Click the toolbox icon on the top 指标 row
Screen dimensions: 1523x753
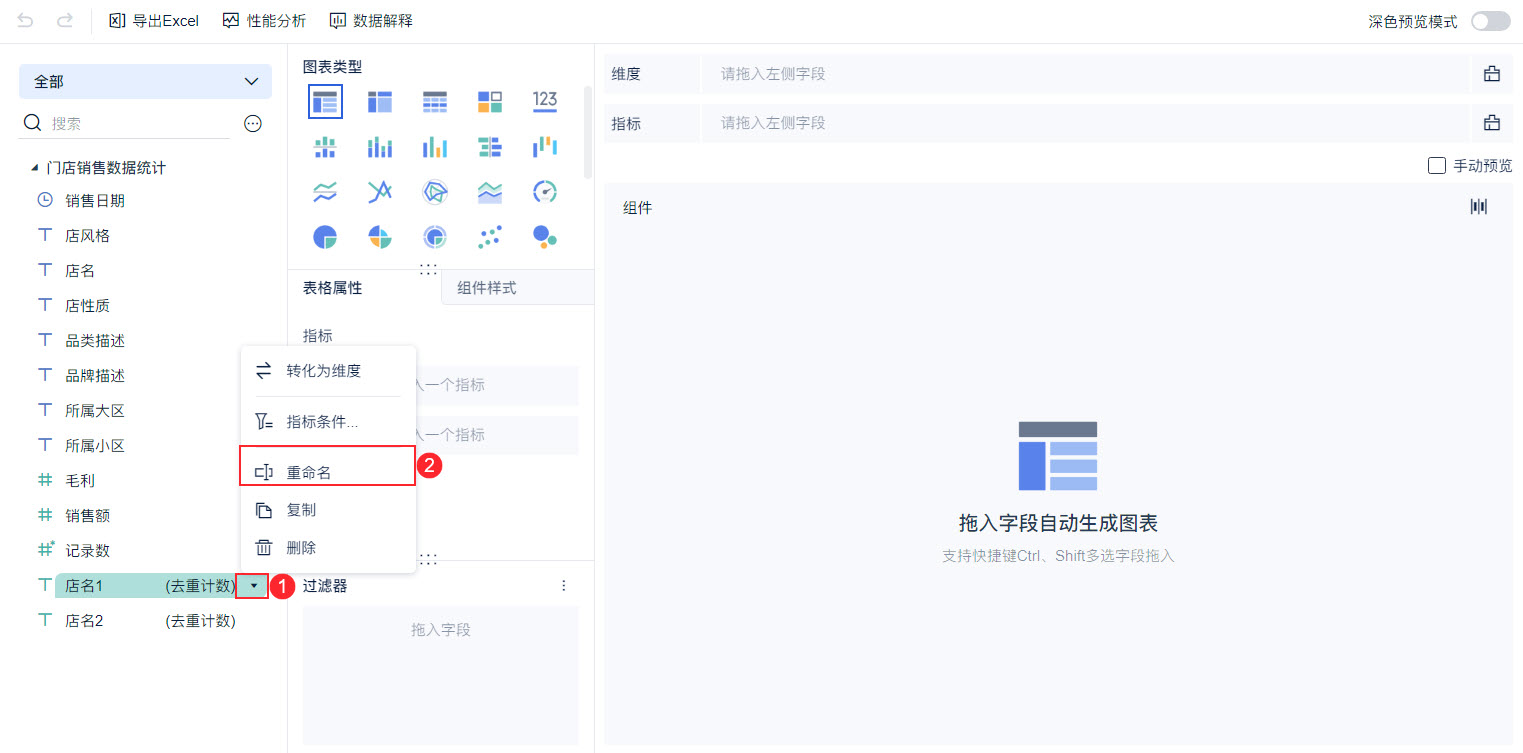point(1492,123)
